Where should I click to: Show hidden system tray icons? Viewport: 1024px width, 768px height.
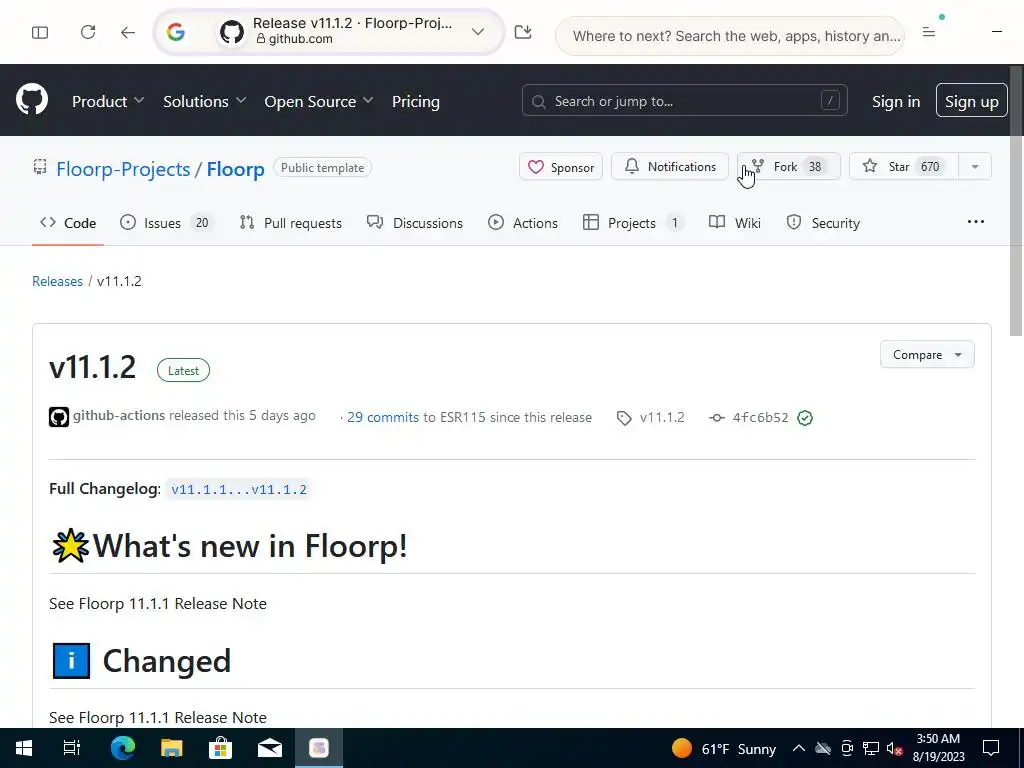799,748
